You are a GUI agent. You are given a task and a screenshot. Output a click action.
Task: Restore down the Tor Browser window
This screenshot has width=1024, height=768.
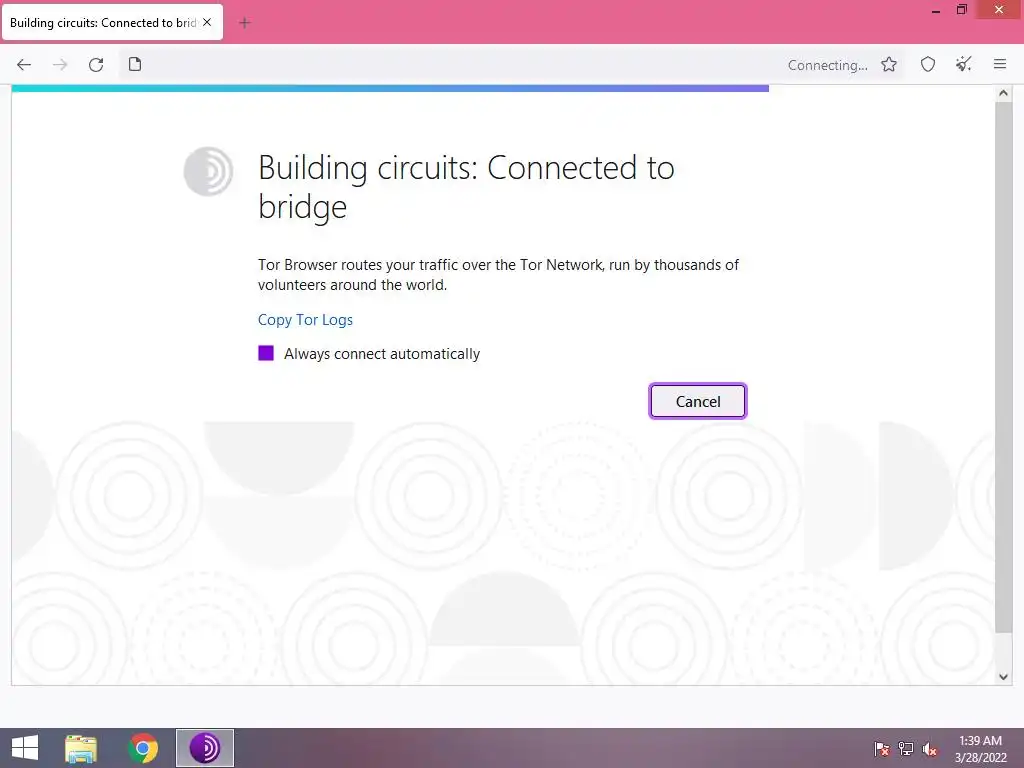(x=961, y=10)
